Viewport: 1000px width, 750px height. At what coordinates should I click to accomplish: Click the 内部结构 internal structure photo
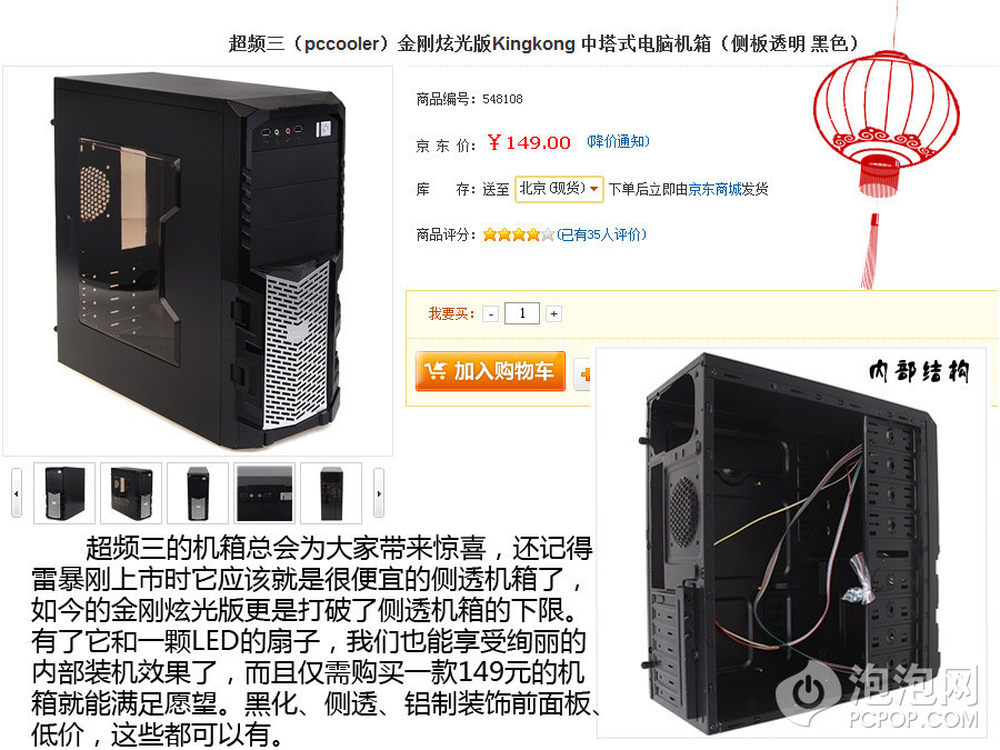(x=791, y=543)
